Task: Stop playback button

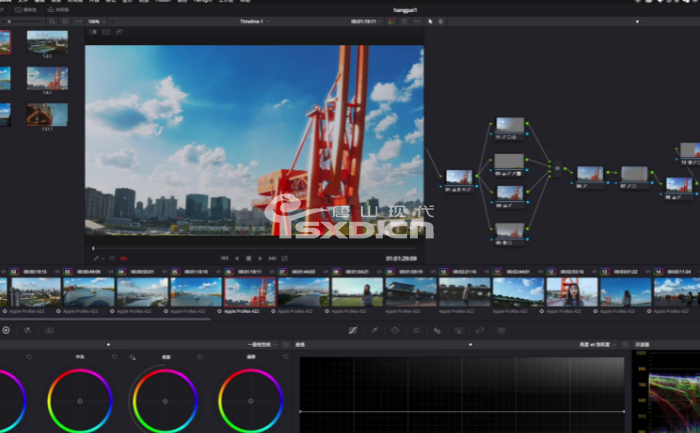Action: tap(249, 258)
